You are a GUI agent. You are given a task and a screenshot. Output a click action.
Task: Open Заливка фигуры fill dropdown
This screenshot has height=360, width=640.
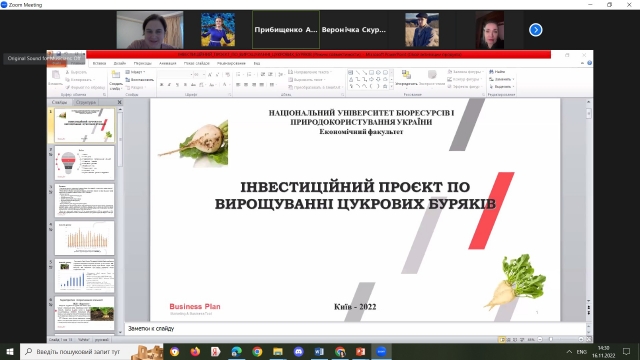pos(466,72)
